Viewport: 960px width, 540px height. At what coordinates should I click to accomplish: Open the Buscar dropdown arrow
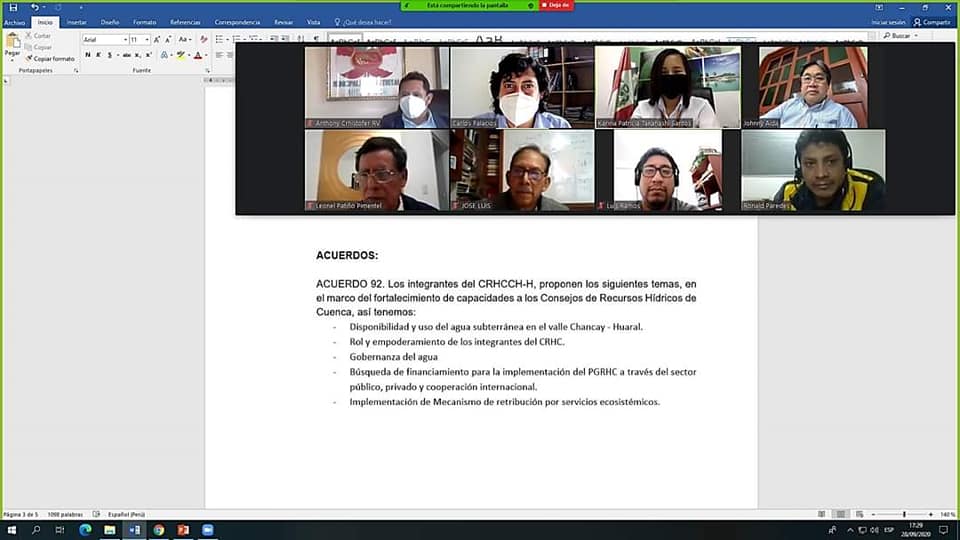point(914,35)
